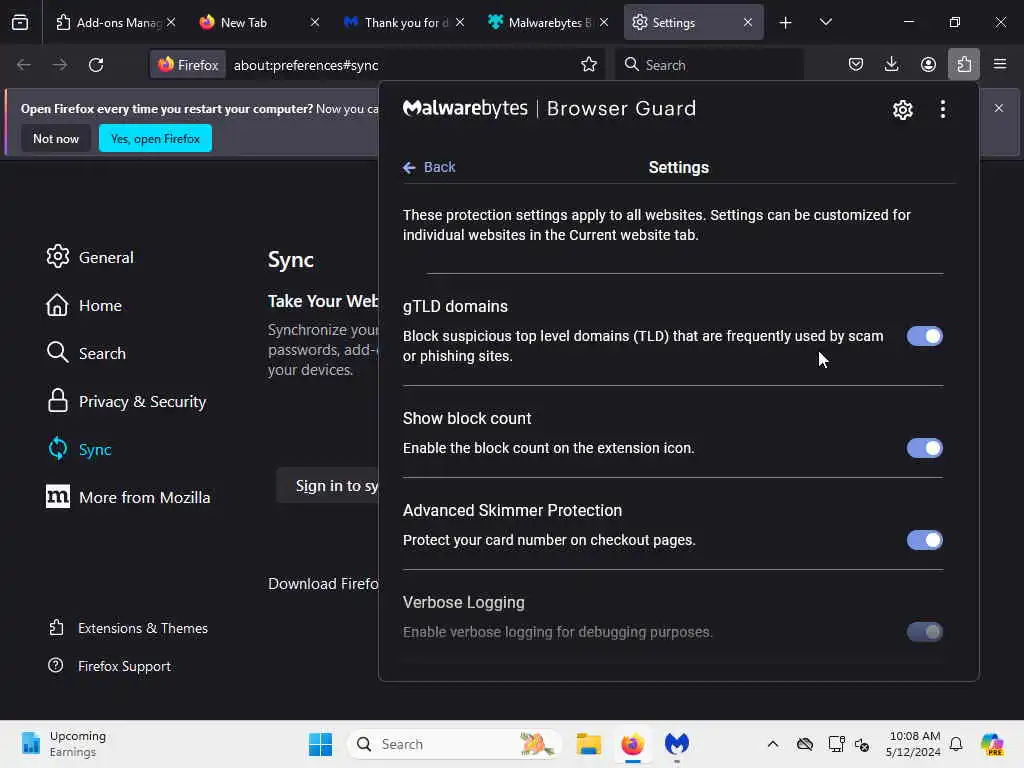The image size is (1024, 768).
Task: Open the notification bell in taskbar
Action: click(956, 744)
